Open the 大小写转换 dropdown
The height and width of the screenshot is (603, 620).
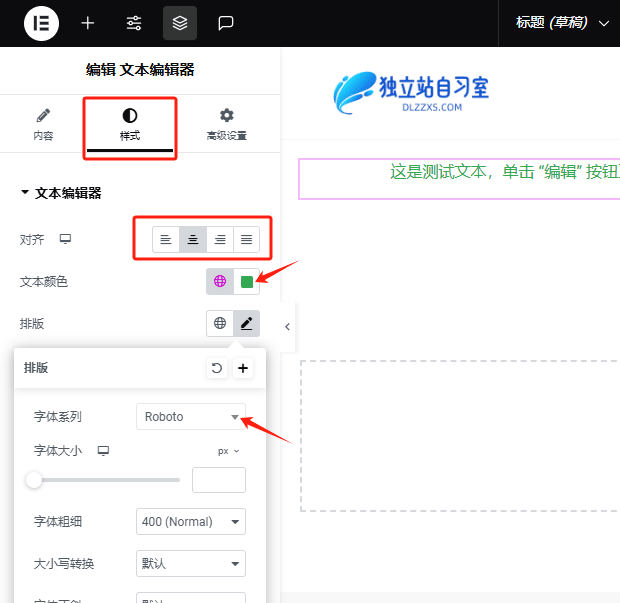(x=191, y=563)
